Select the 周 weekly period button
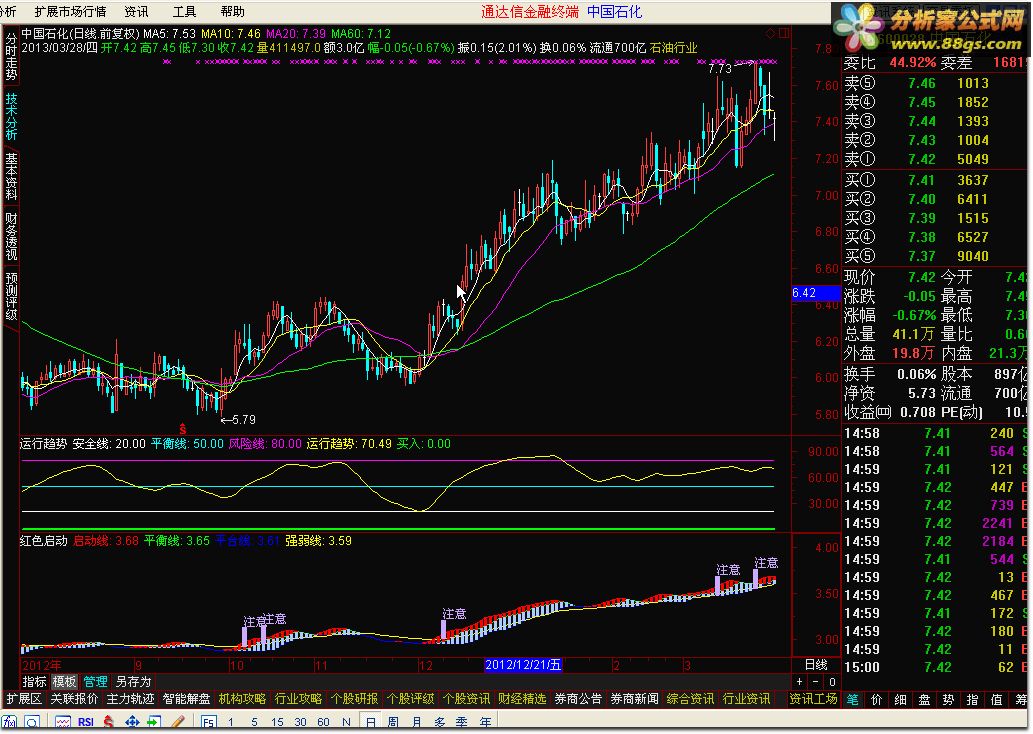Image resolution: width=1033 pixels, height=734 pixels. point(393,722)
